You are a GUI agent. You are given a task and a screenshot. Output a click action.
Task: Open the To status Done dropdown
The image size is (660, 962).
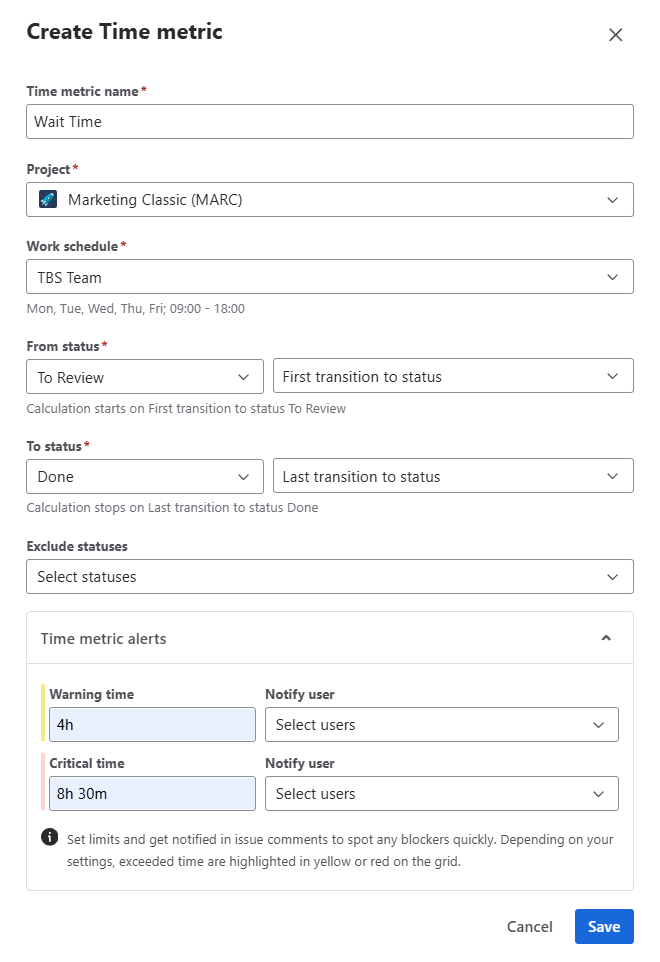pos(144,477)
